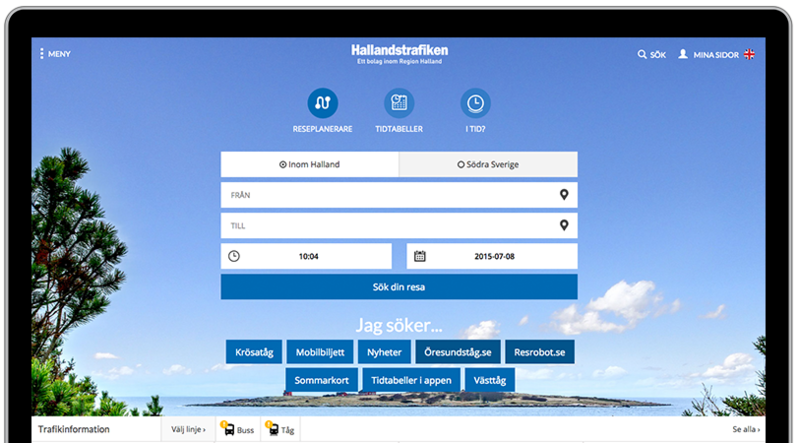
Task: Click the Krösatåg shortcut button
Action: (x=254, y=352)
